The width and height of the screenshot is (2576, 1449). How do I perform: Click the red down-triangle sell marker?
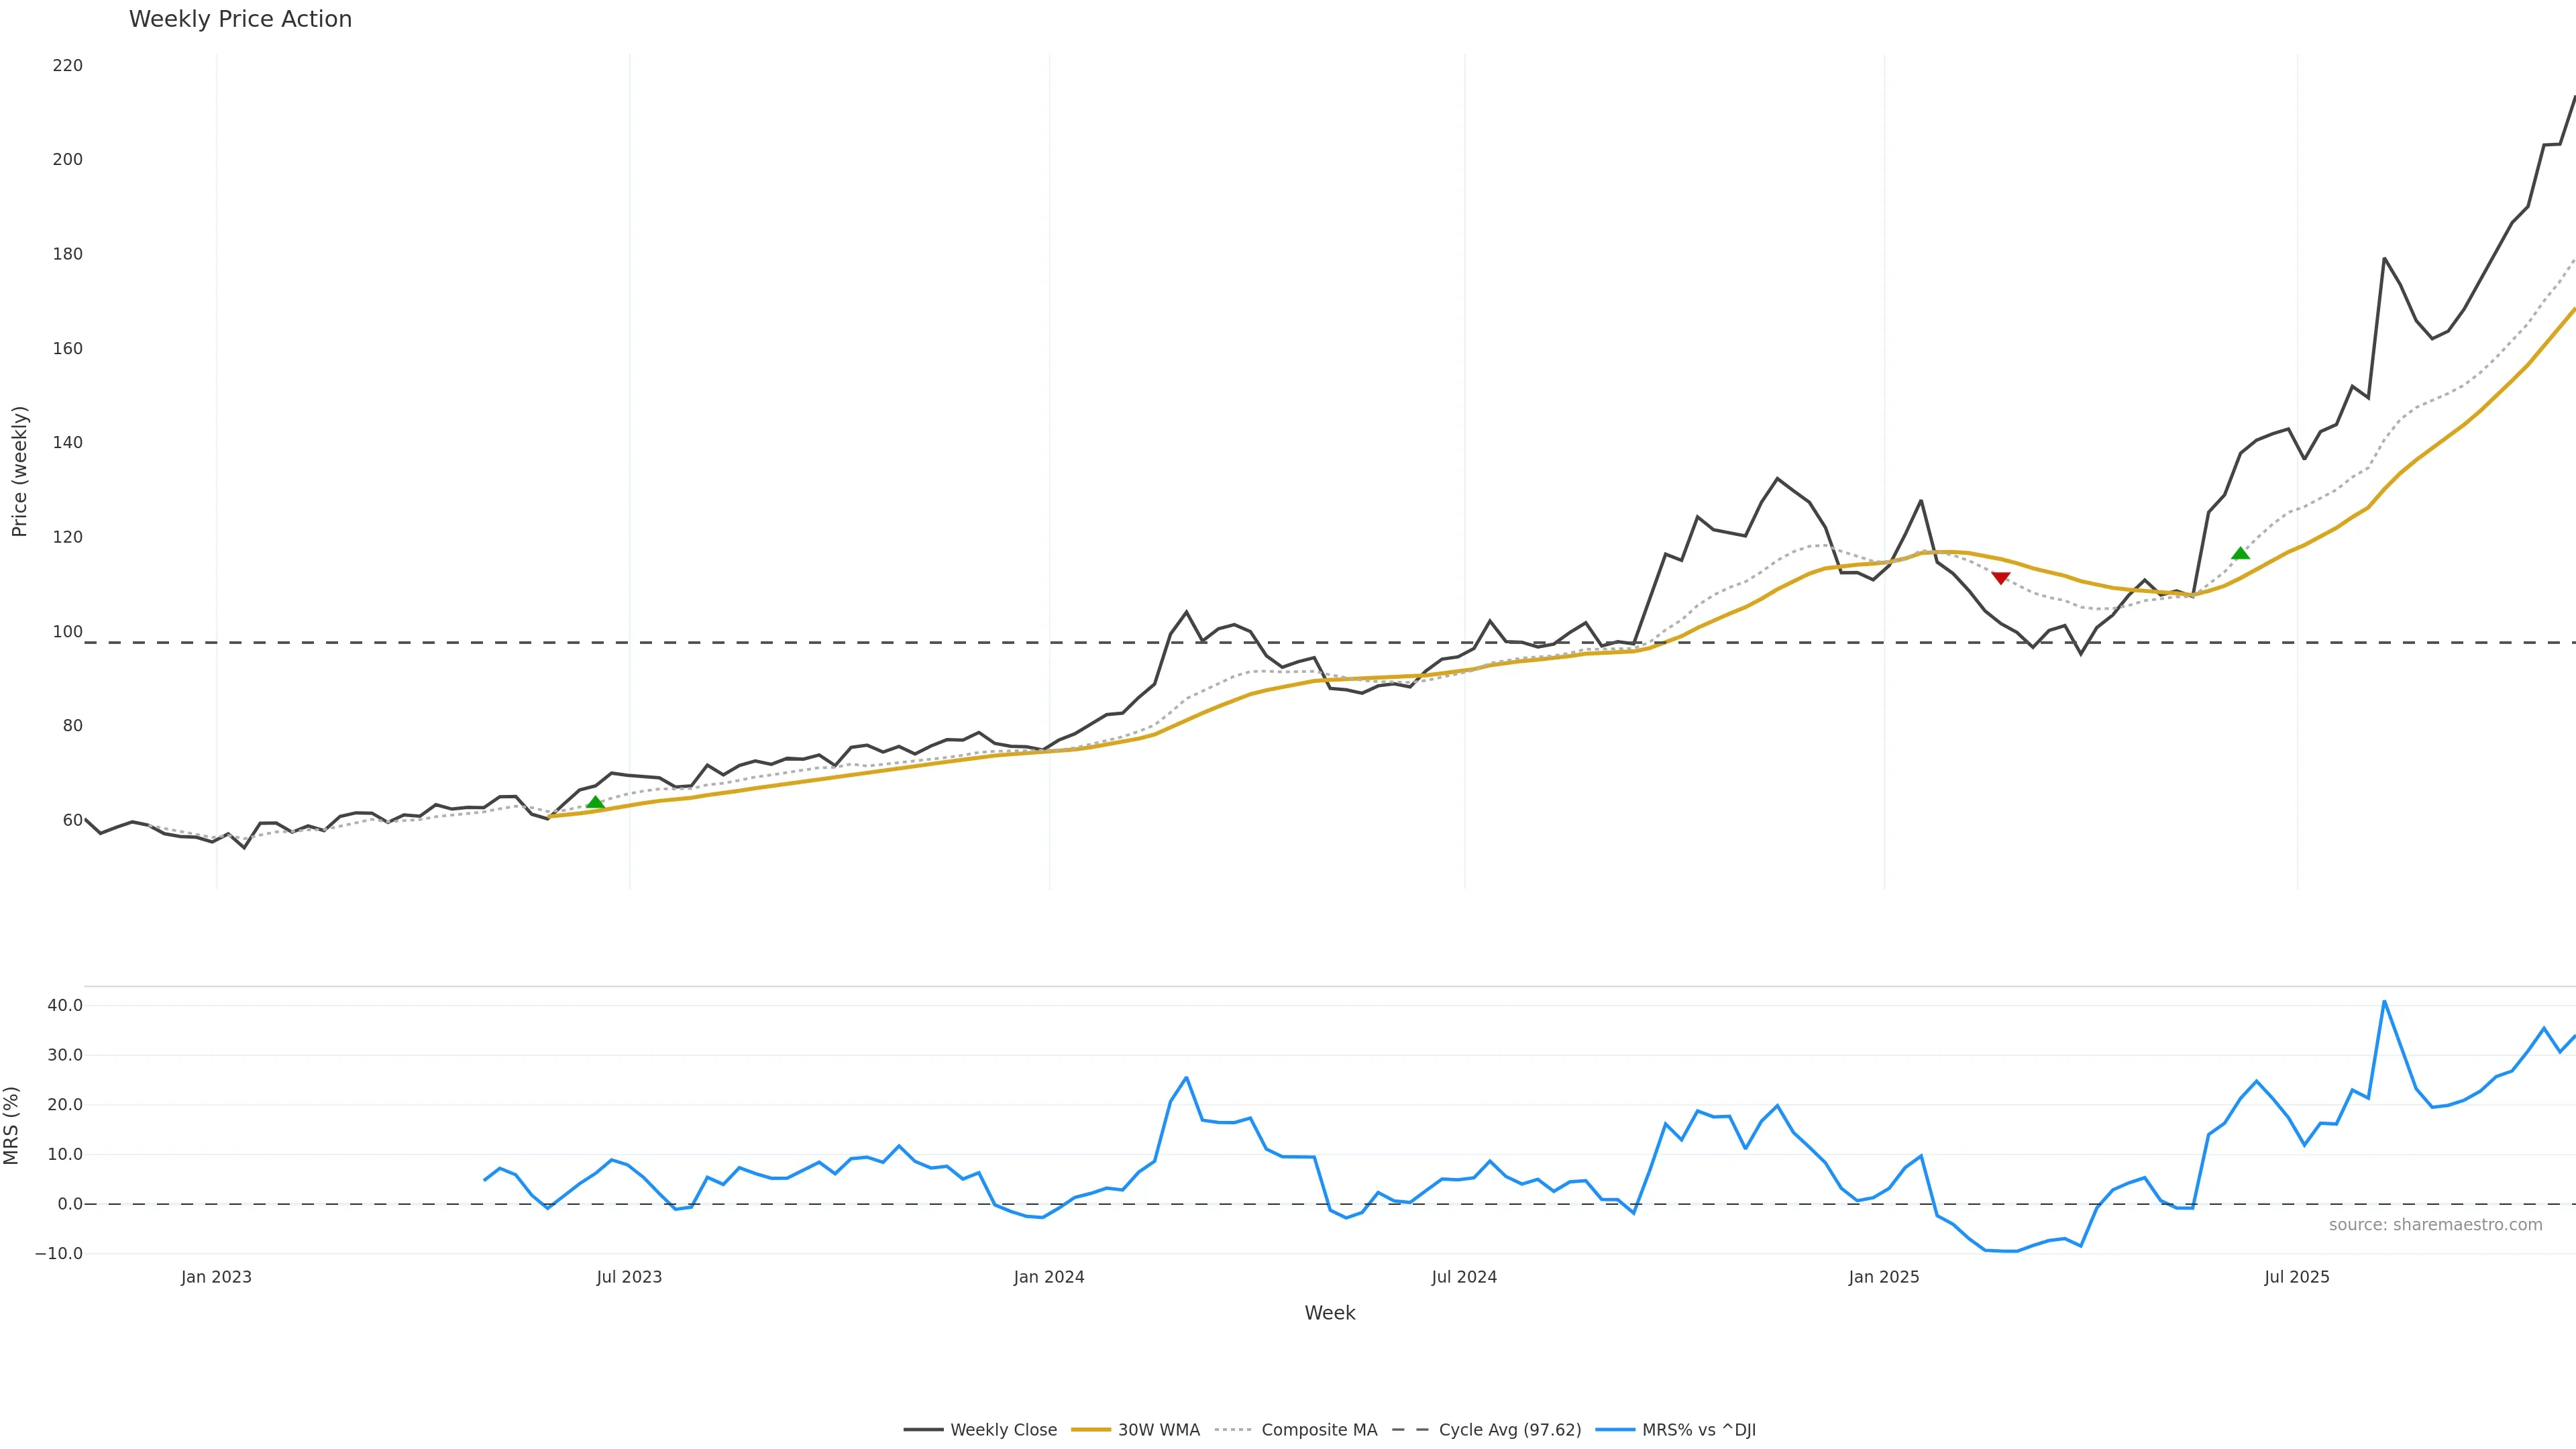tap(2000, 577)
